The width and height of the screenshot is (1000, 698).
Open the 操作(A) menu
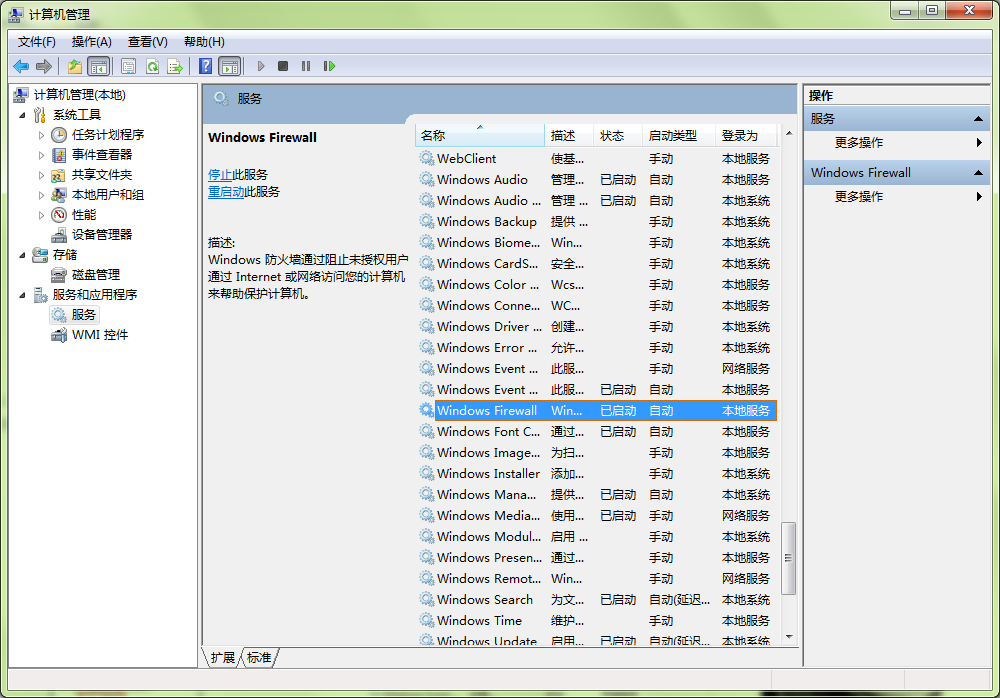(92, 42)
